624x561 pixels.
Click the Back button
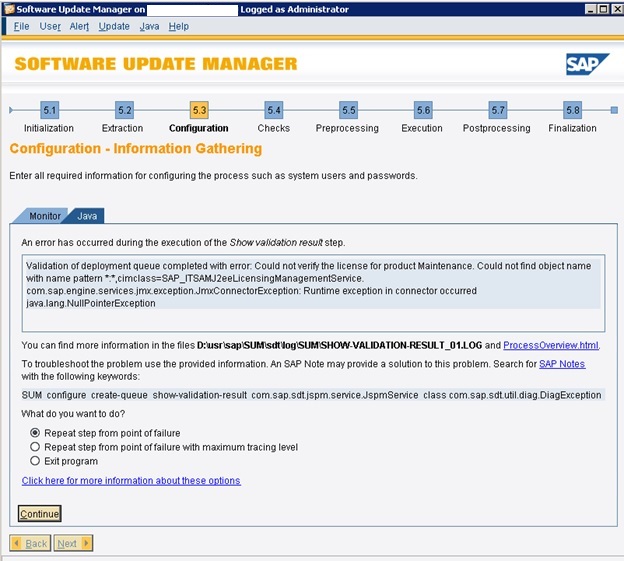pyautogui.click(x=30, y=543)
